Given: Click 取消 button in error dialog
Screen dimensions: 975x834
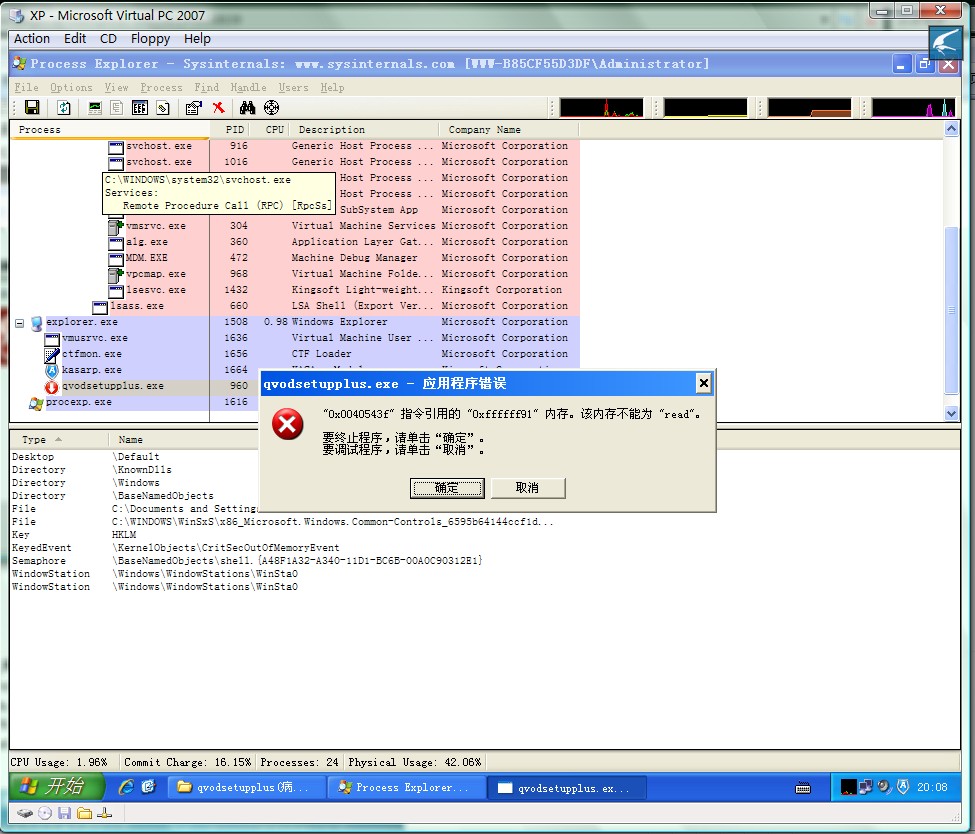Looking at the screenshot, I should click(x=527, y=488).
